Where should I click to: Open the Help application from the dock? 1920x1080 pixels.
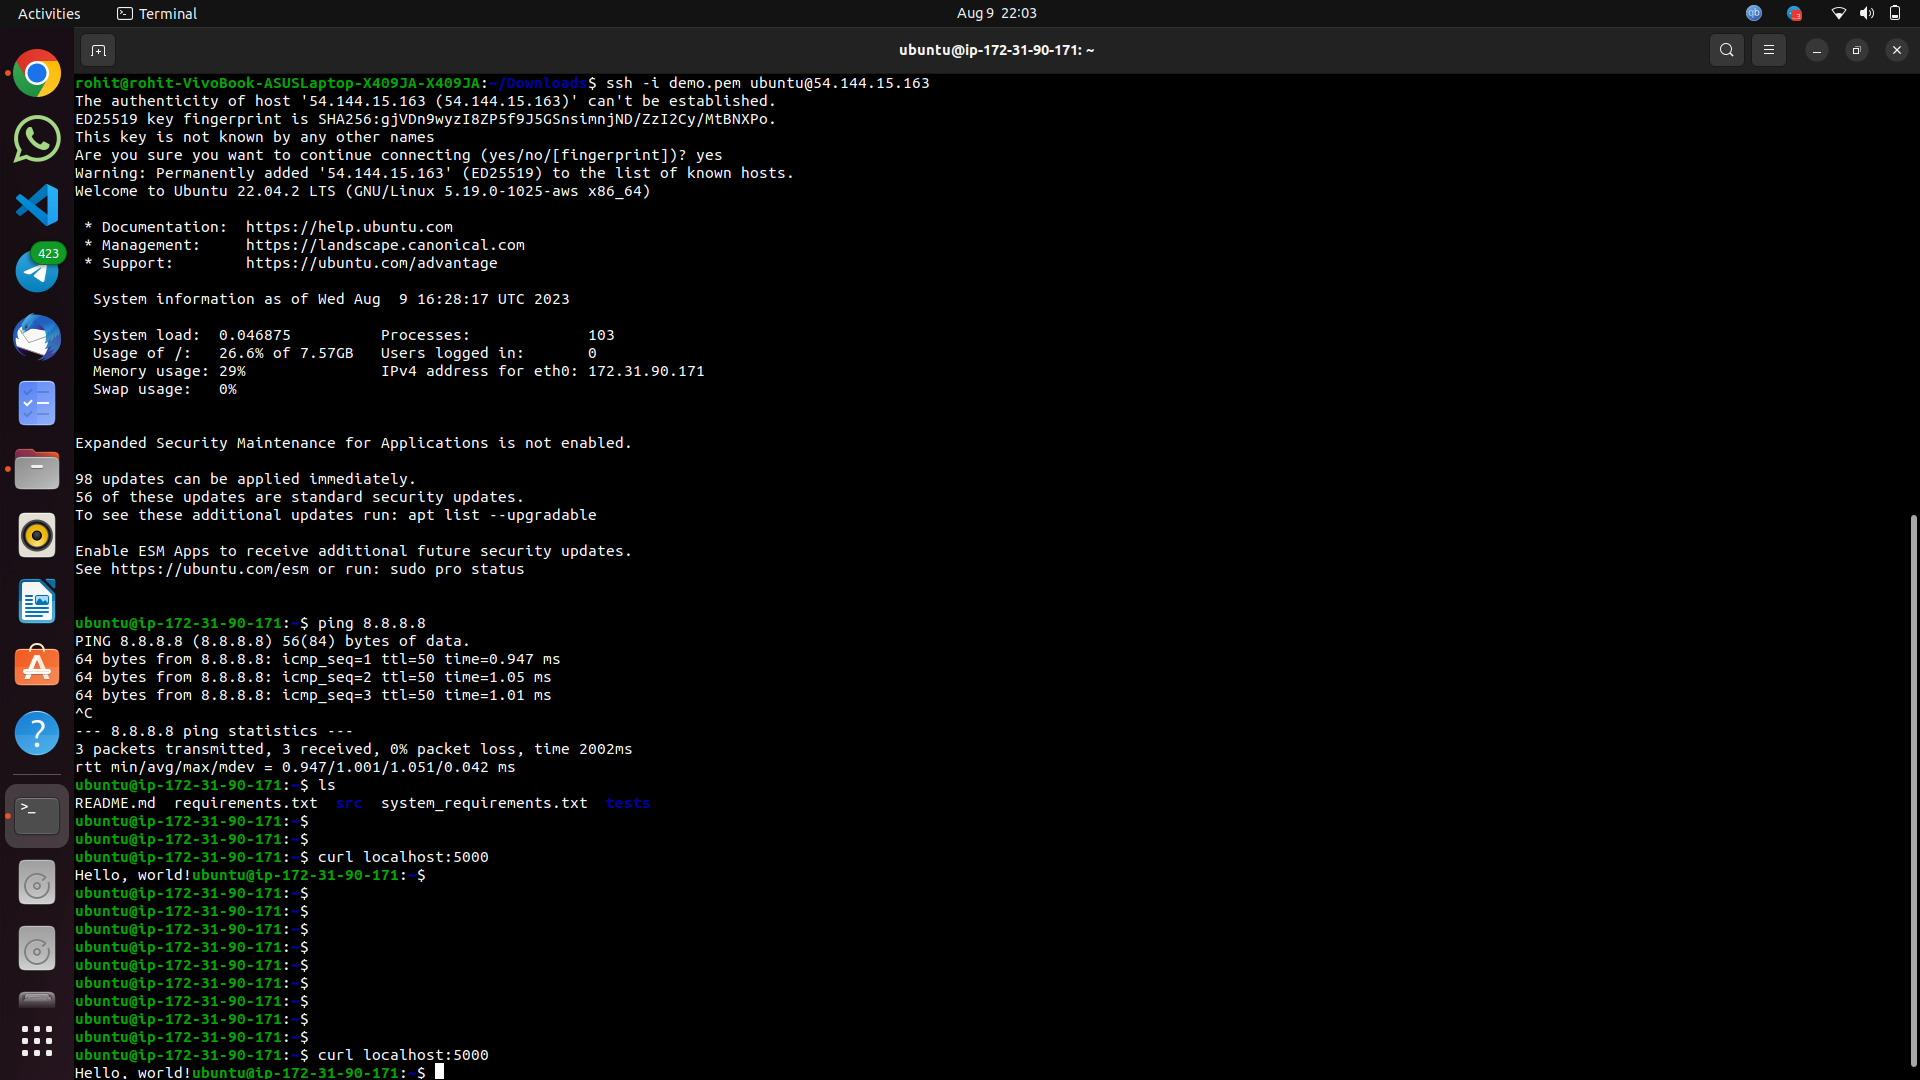point(36,733)
